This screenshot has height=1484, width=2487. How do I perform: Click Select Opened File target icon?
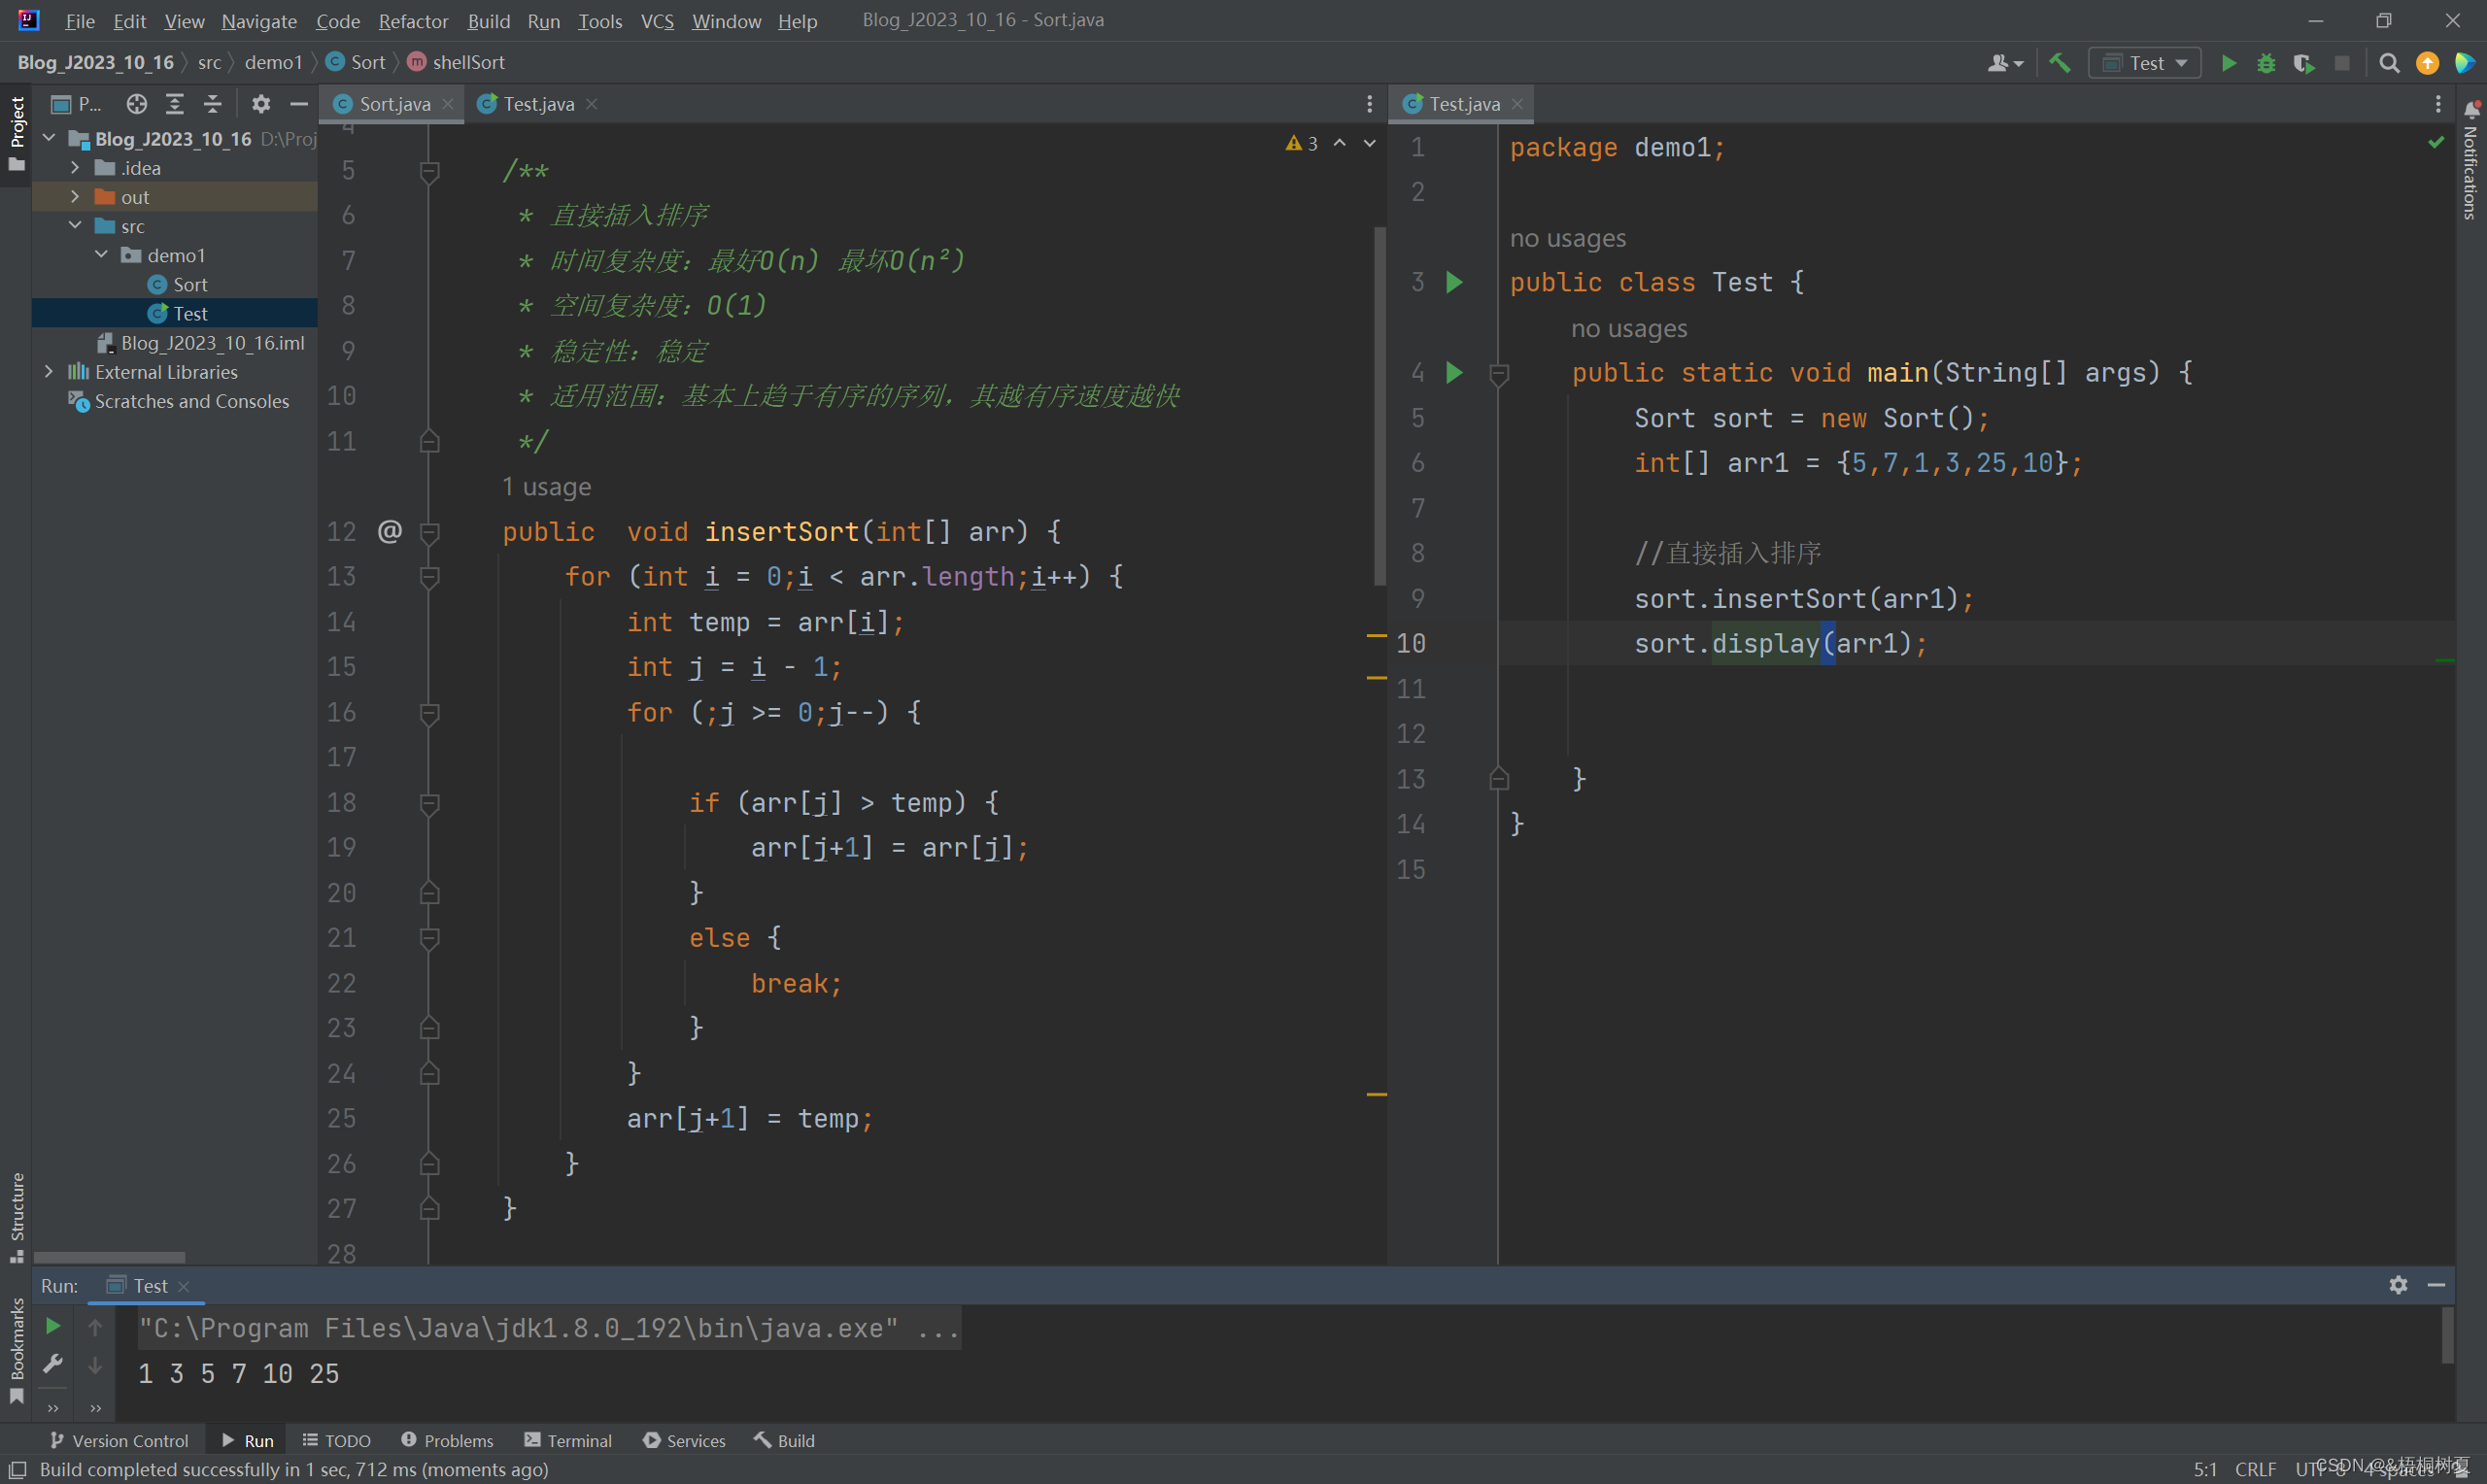coord(137,104)
